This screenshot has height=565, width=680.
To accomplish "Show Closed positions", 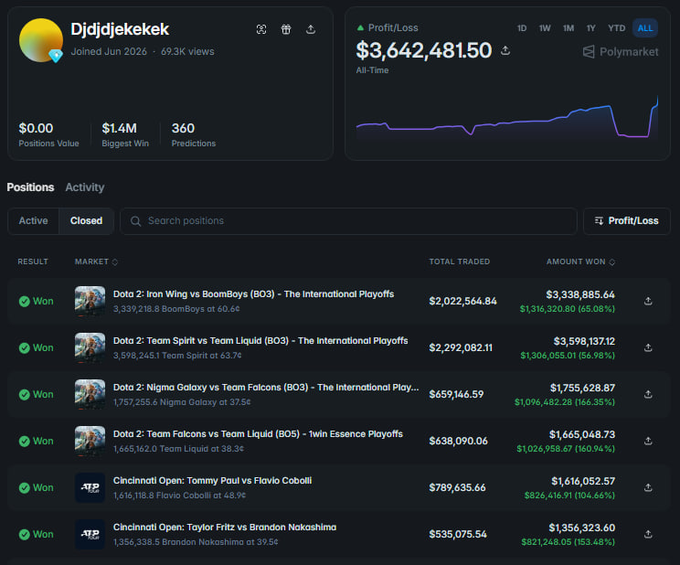I will 86,221.
